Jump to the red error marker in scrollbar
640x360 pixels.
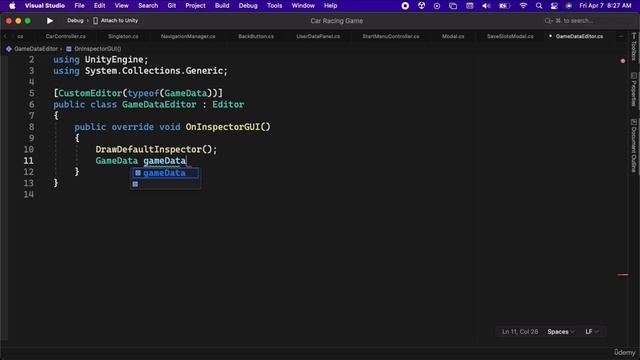(x=623, y=275)
